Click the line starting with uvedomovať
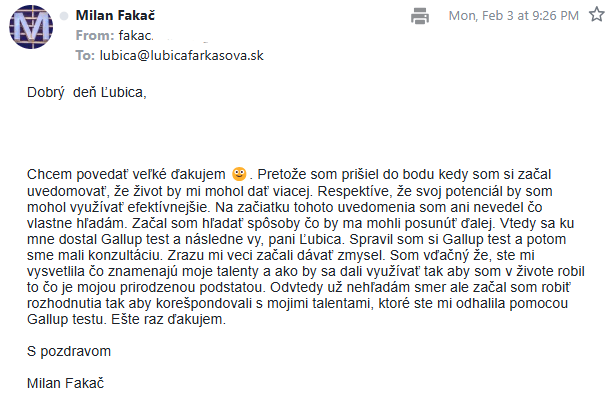 pyautogui.click(x=290, y=191)
